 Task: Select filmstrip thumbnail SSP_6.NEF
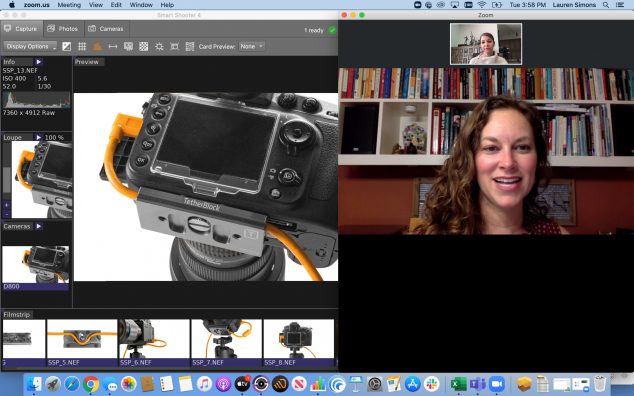click(x=154, y=342)
